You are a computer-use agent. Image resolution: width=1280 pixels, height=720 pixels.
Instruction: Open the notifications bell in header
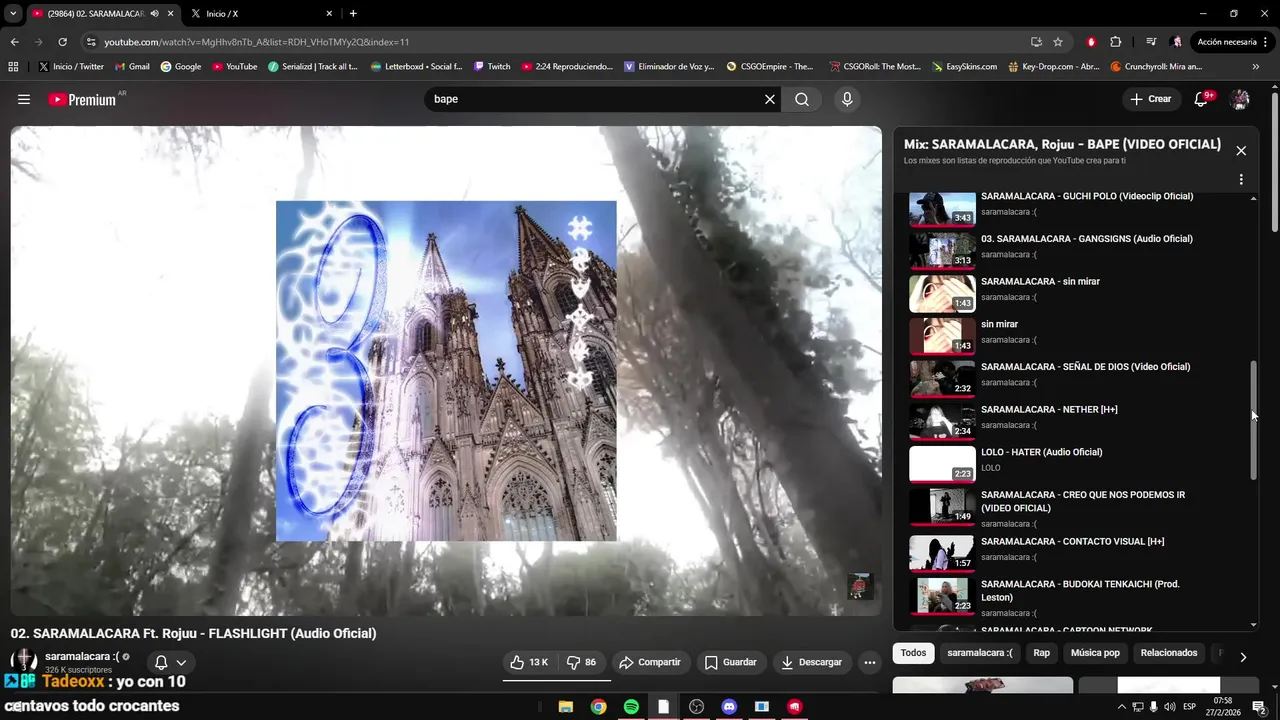click(x=1203, y=99)
